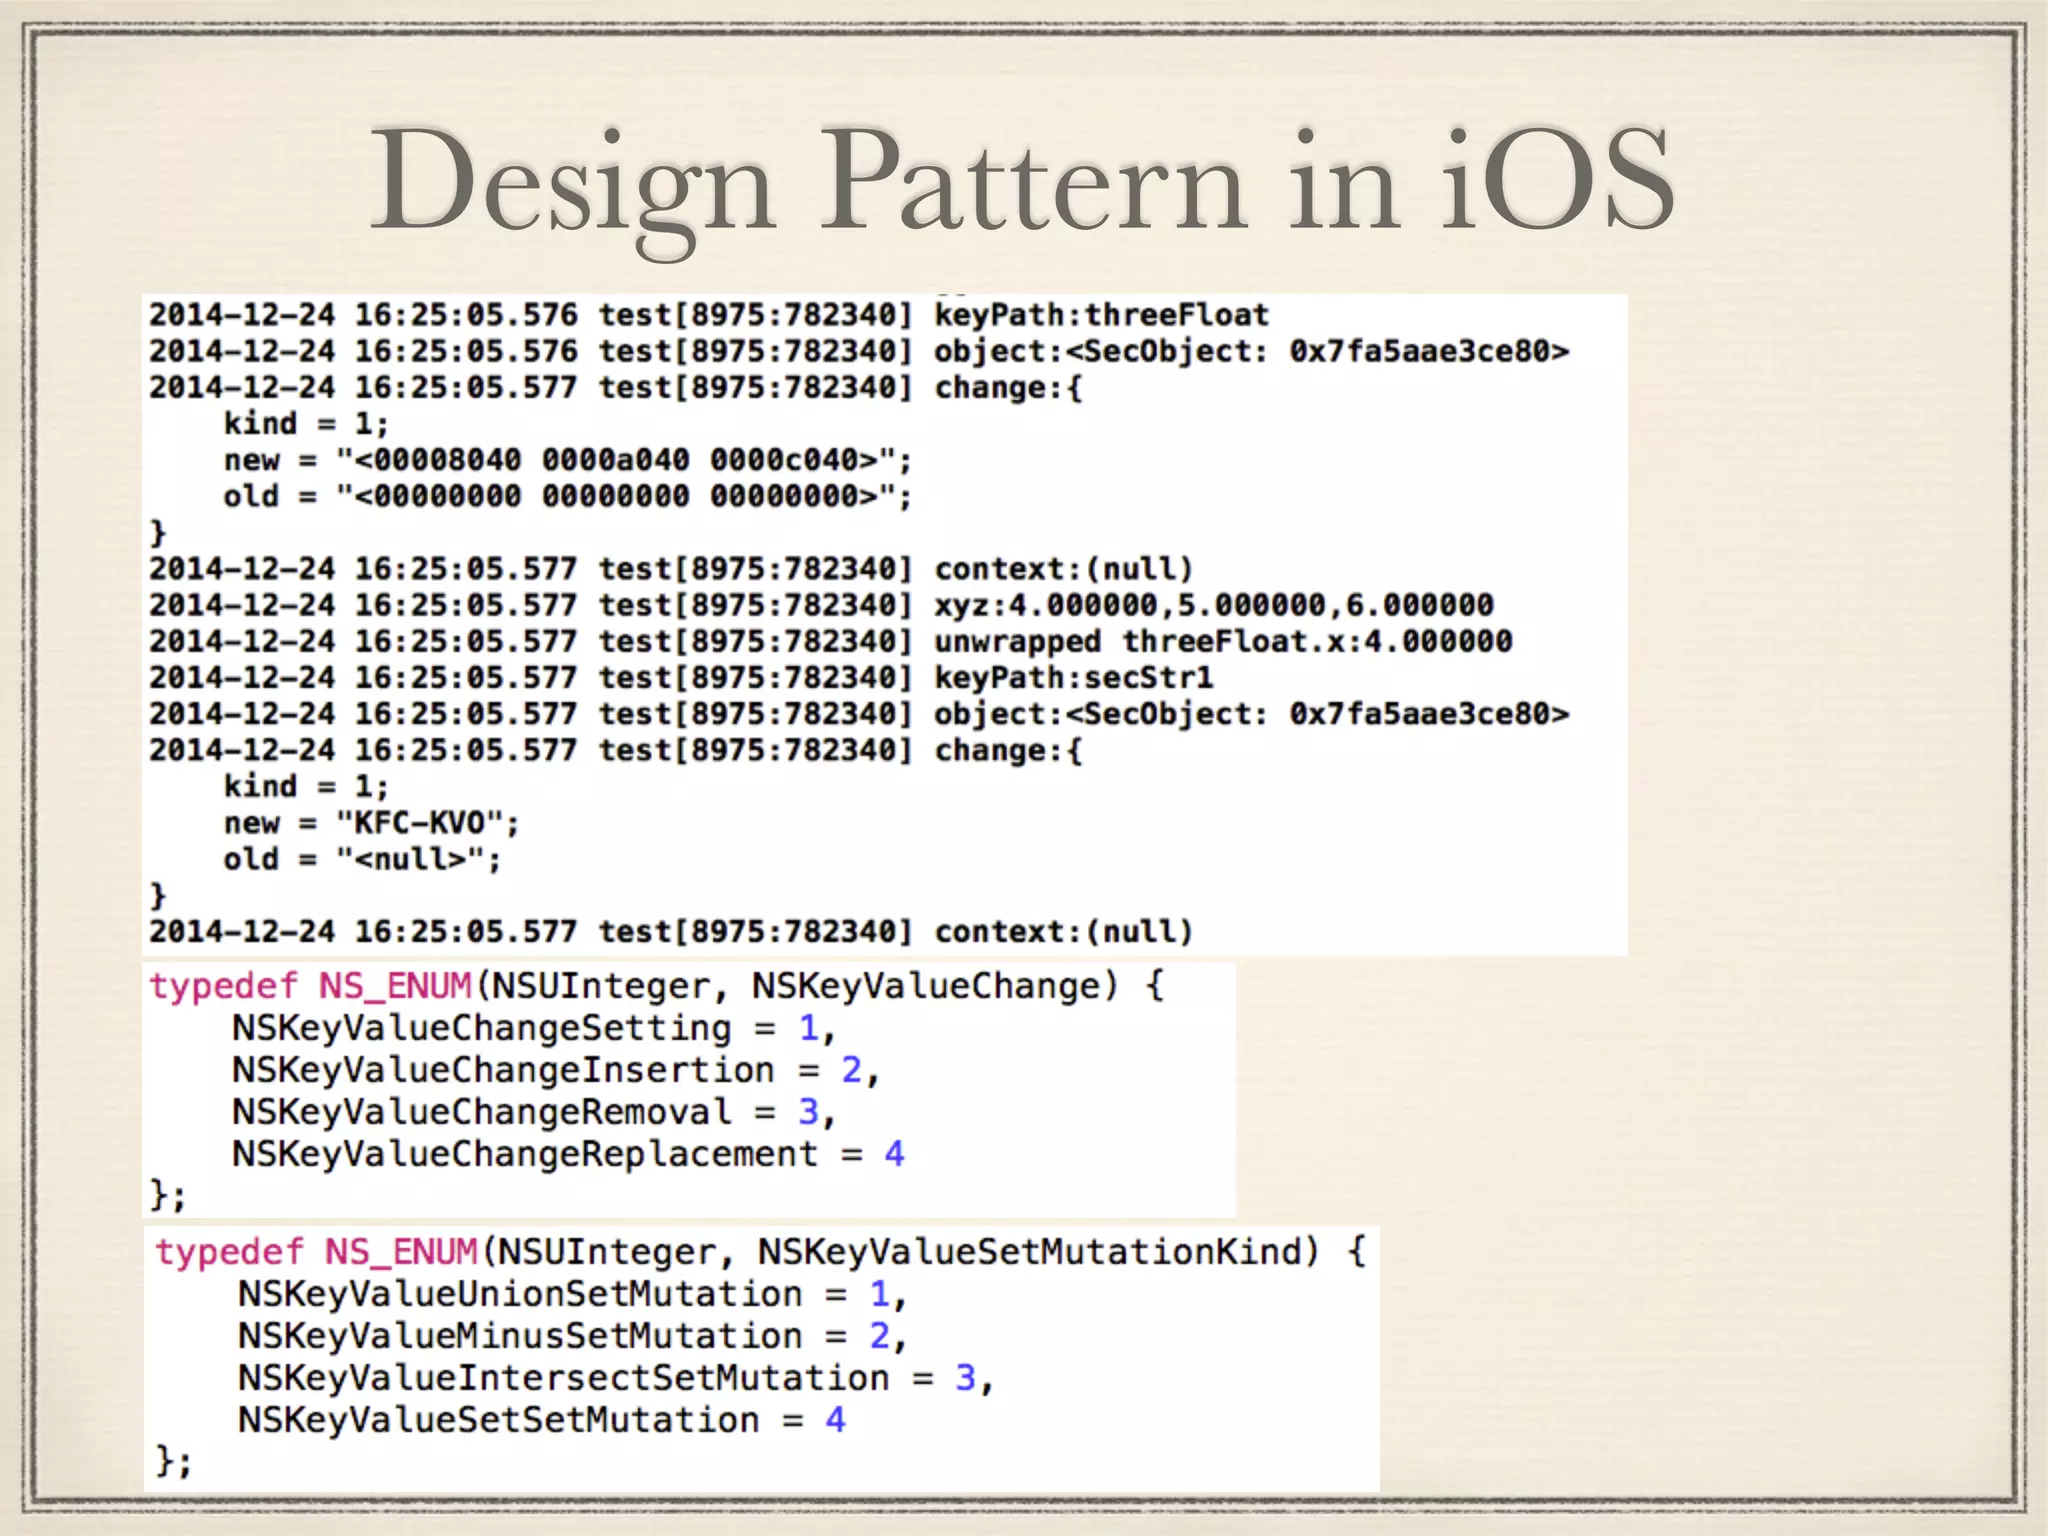The height and width of the screenshot is (1536, 2048).
Task: Click the line new = "<00008040 0000a040 0000c040>"
Action: (x=568, y=460)
